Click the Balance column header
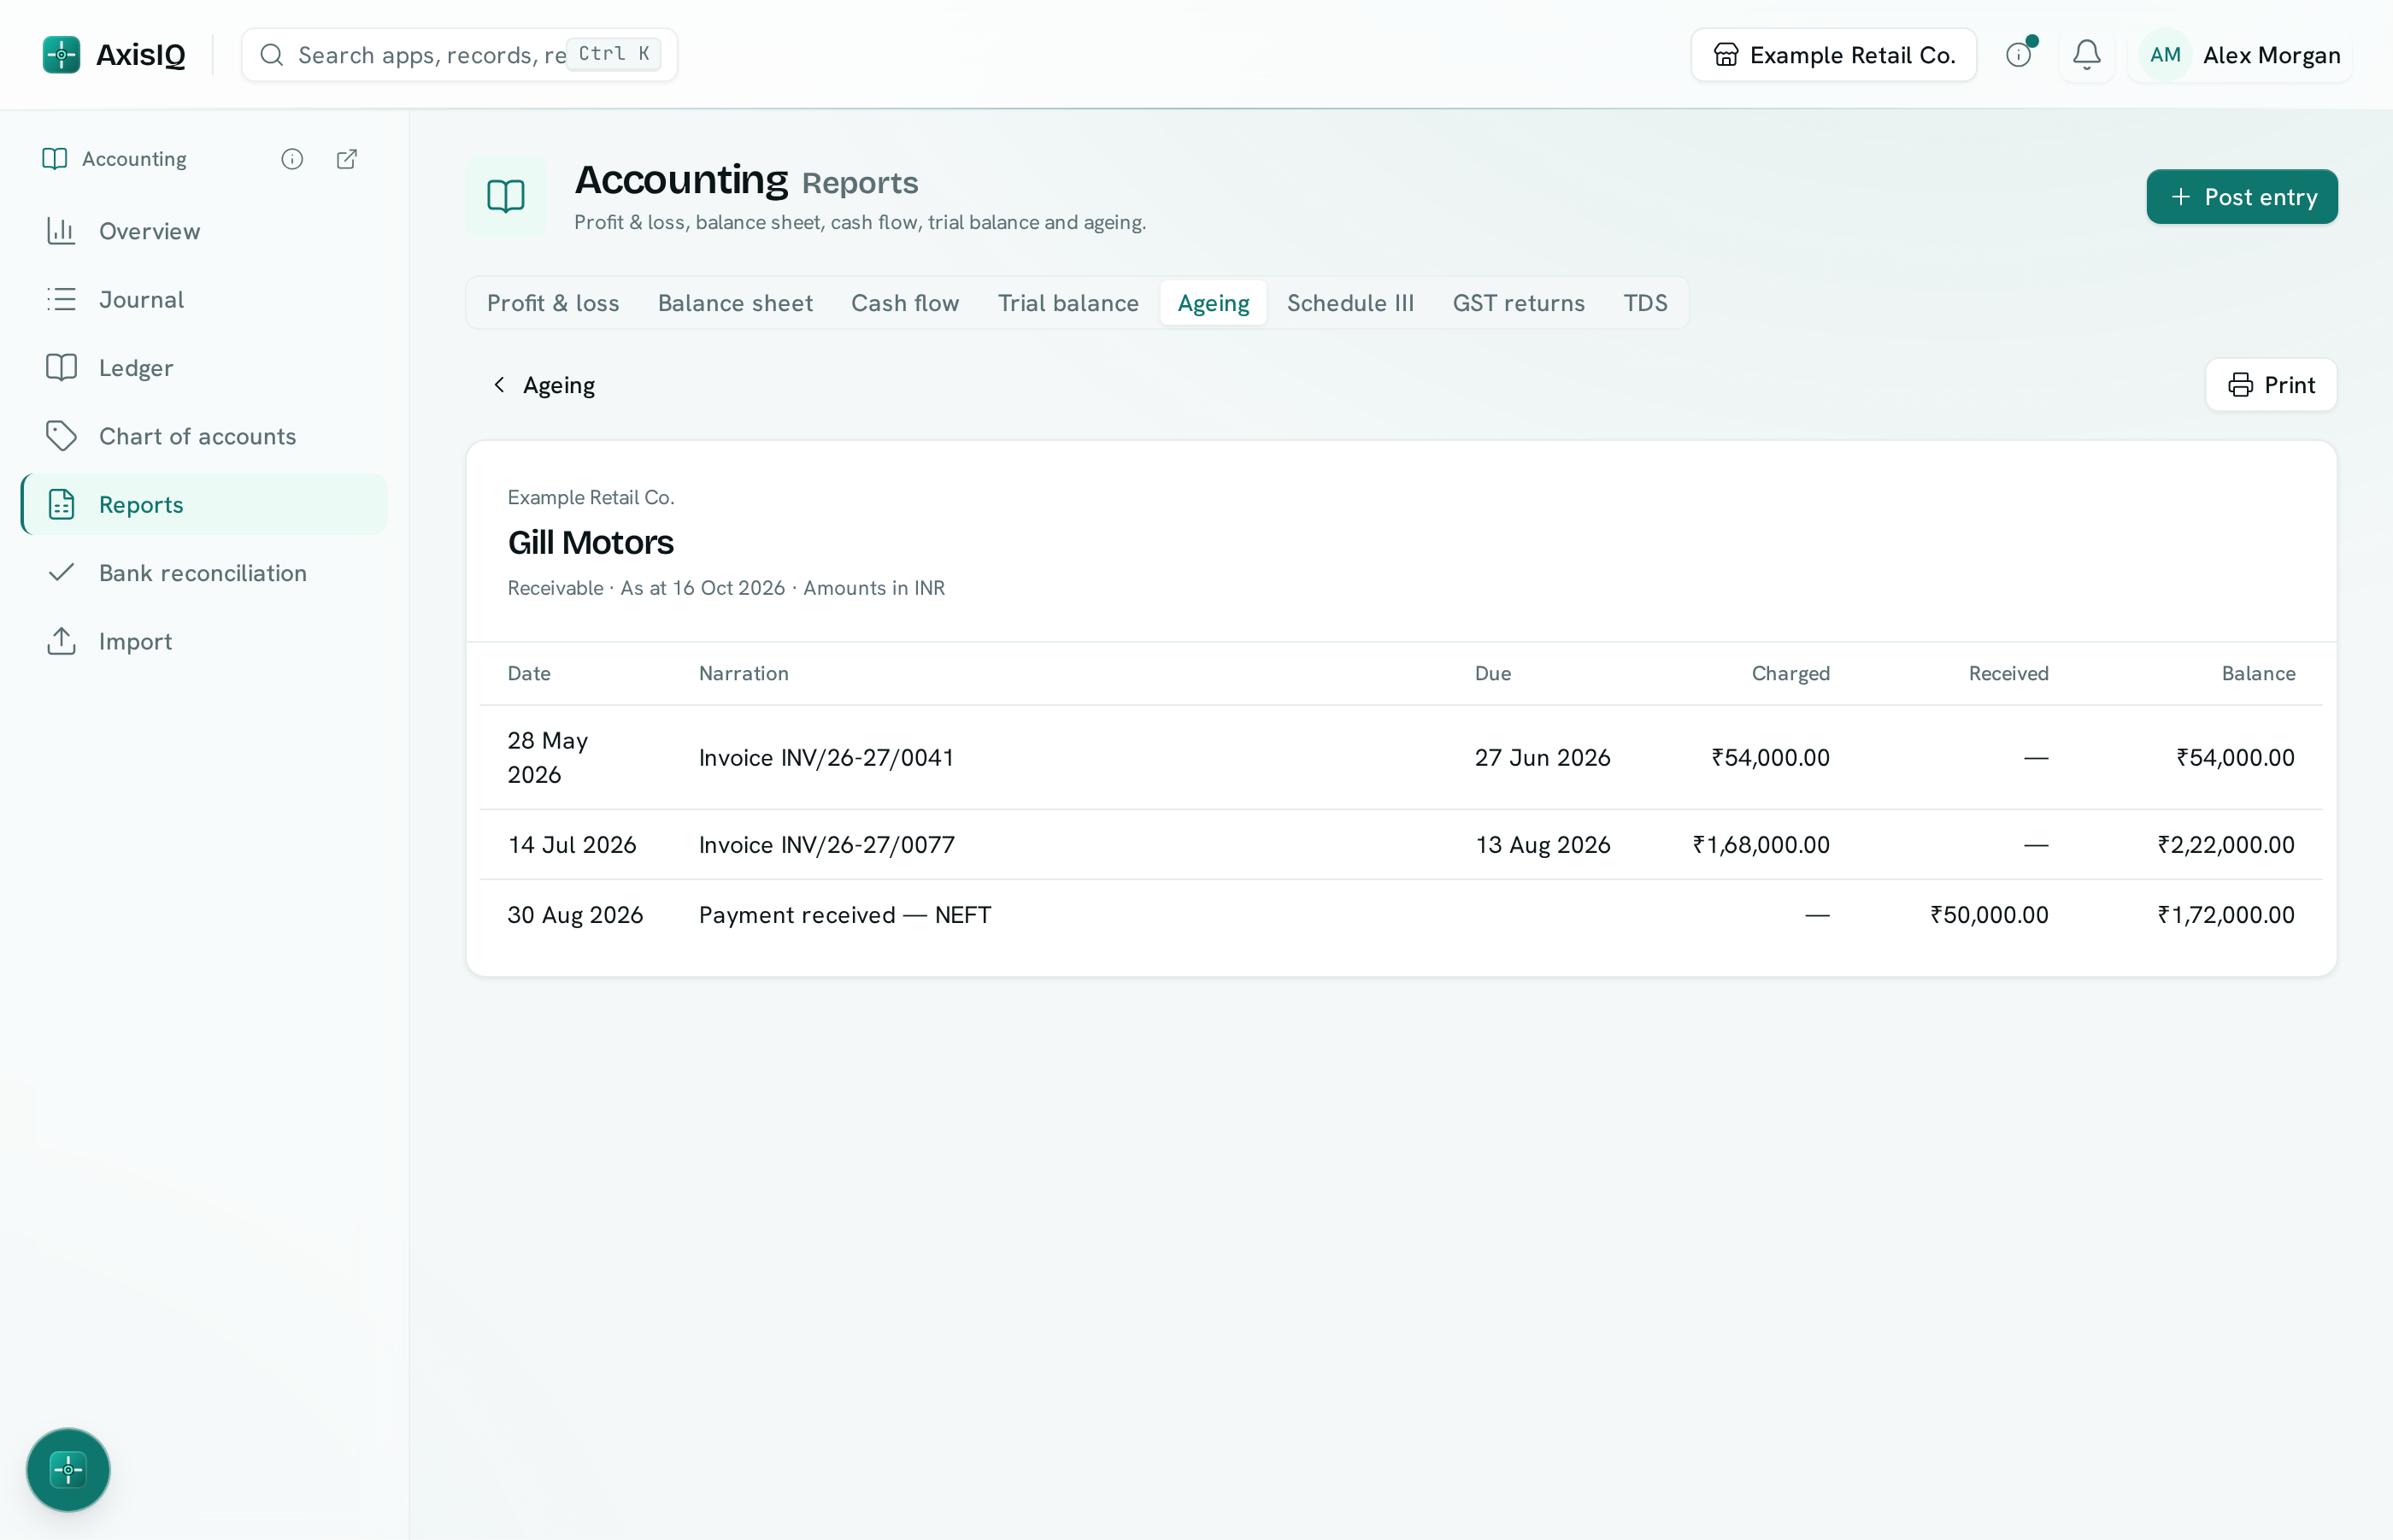 [x=2258, y=674]
